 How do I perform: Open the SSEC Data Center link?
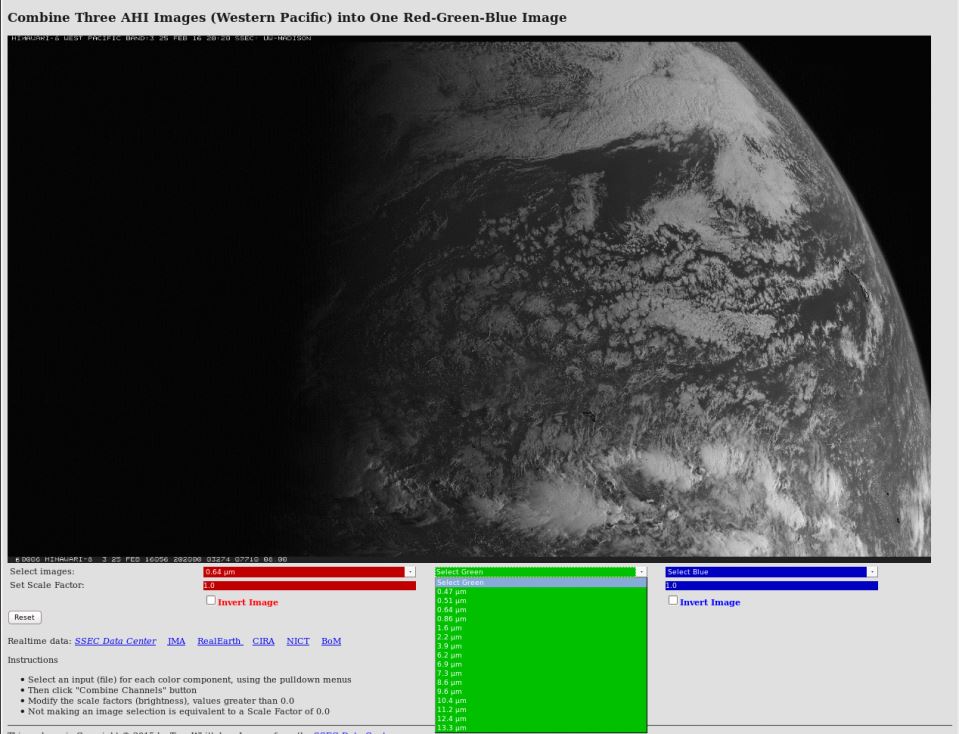[x=115, y=641]
